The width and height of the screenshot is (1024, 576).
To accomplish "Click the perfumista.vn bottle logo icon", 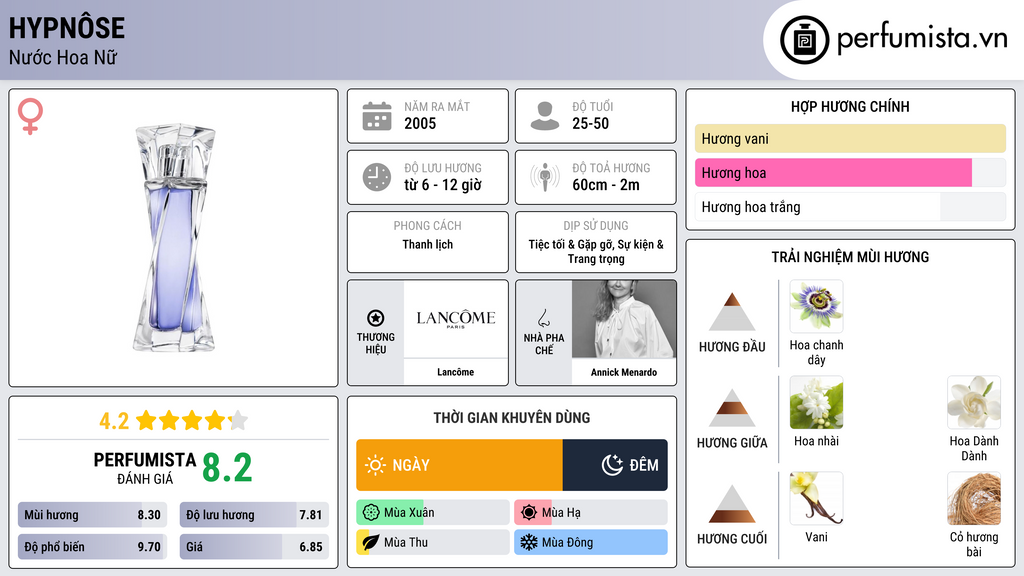I will coord(804,40).
